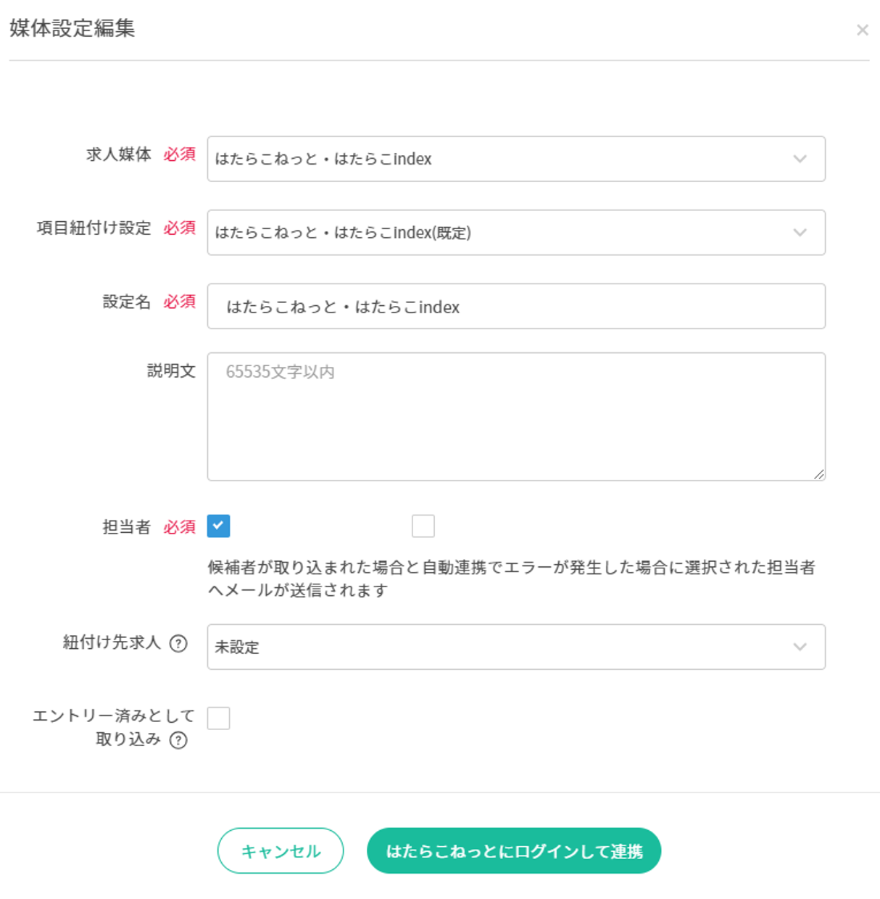880x899 pixels.
Task: Click the 担当者 field label
Action: (127, 527)
